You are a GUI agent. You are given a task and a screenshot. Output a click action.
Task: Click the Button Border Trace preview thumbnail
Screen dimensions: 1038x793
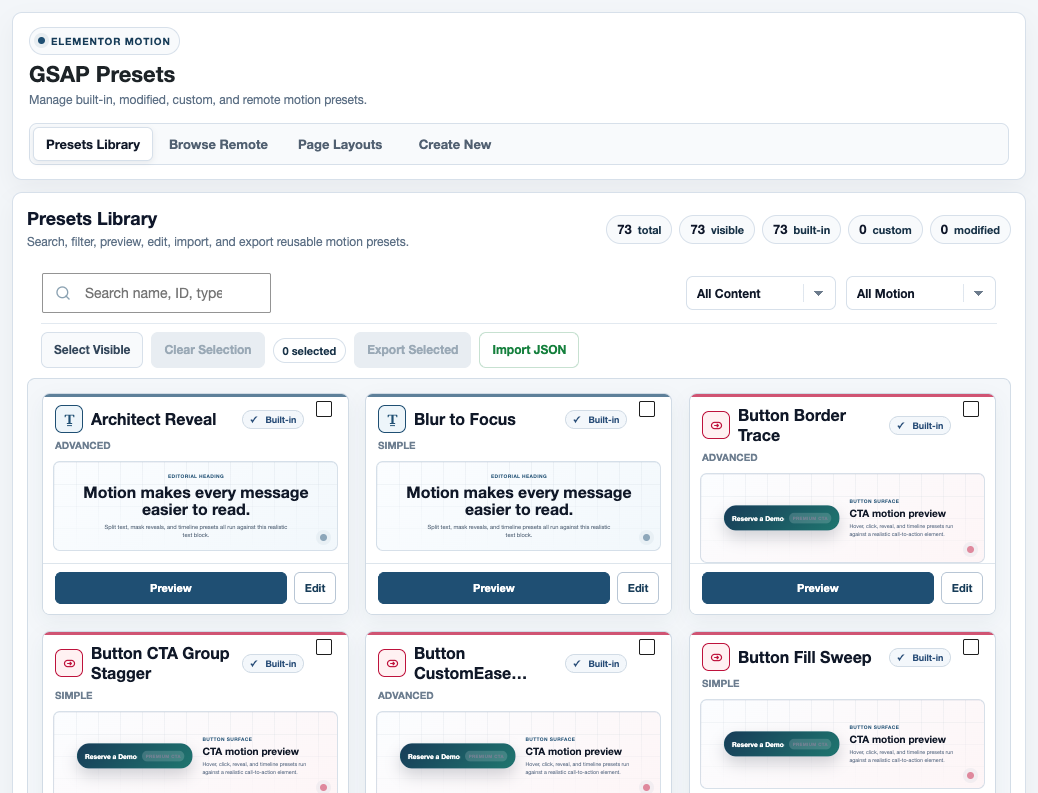click(842, 518)
